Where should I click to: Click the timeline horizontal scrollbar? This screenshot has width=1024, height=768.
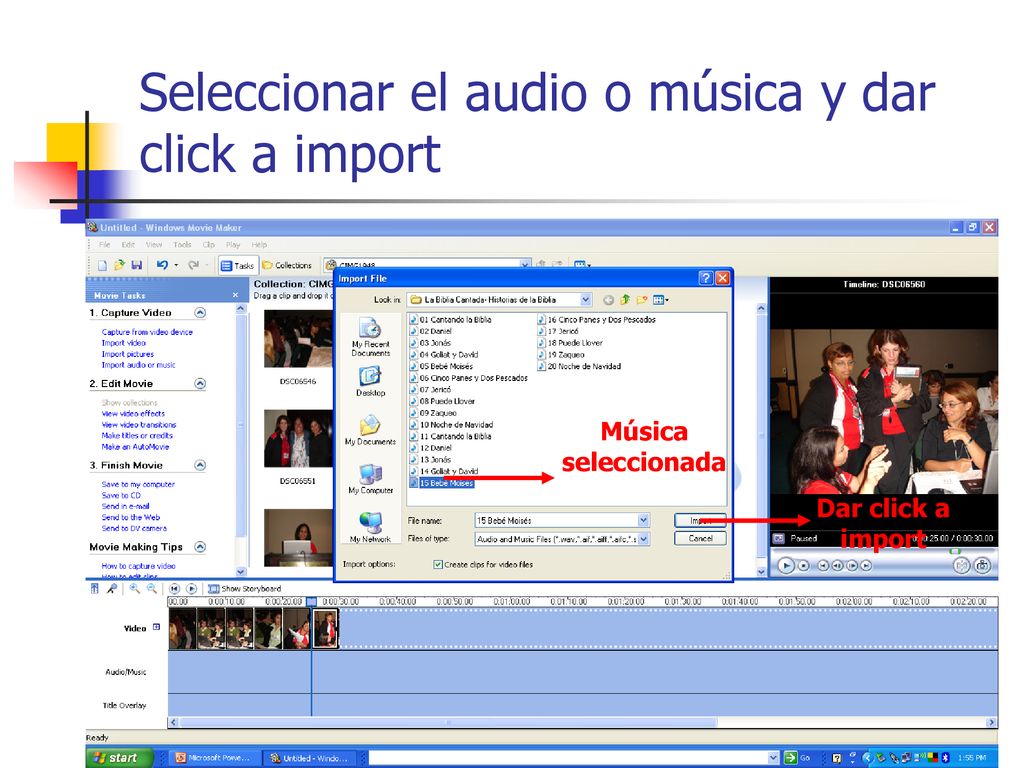tap(449, 722)
